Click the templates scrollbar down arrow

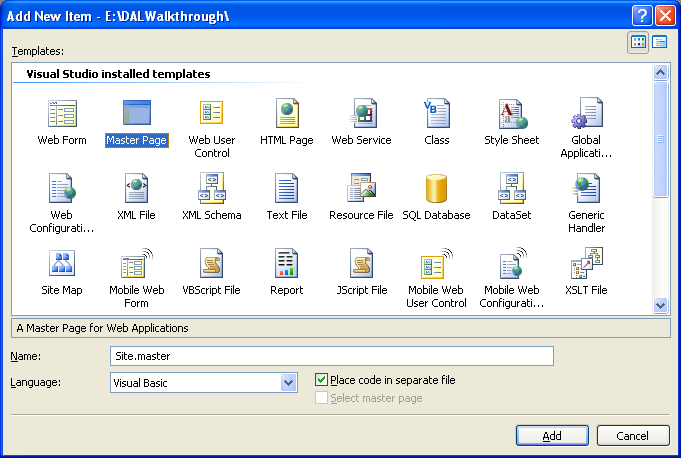(x=661, y=305)
